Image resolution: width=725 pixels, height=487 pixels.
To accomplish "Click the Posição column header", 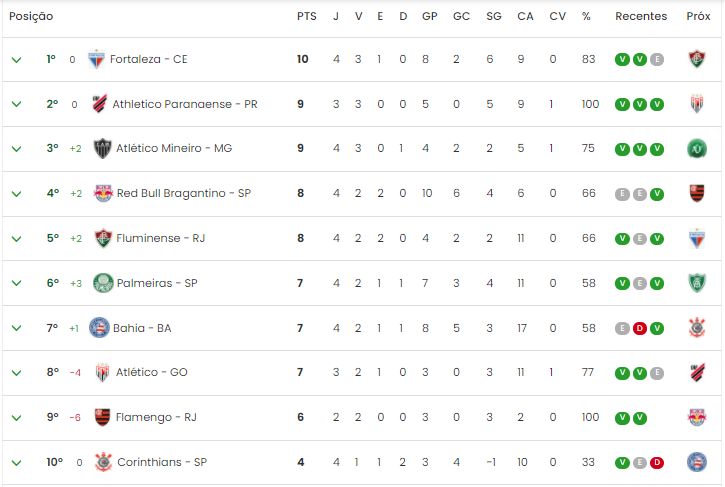I will 31,16.
